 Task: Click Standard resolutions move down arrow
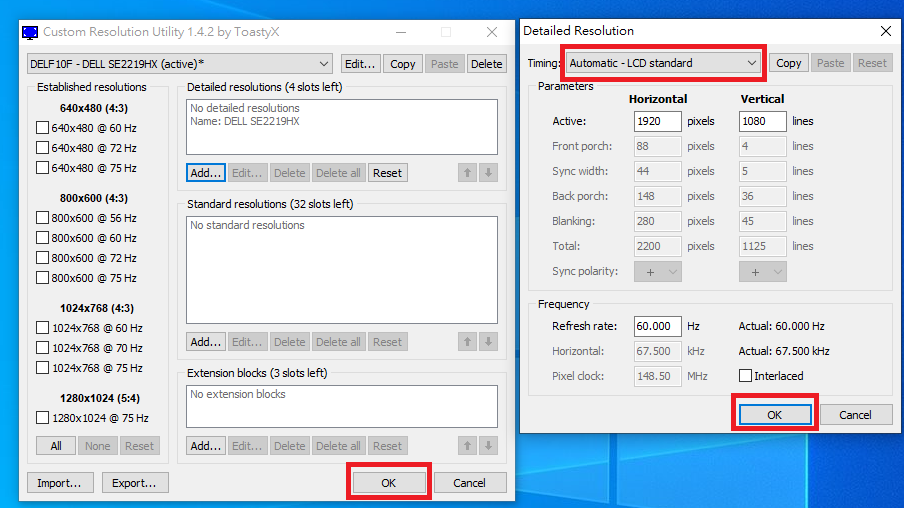coord(488,341)
